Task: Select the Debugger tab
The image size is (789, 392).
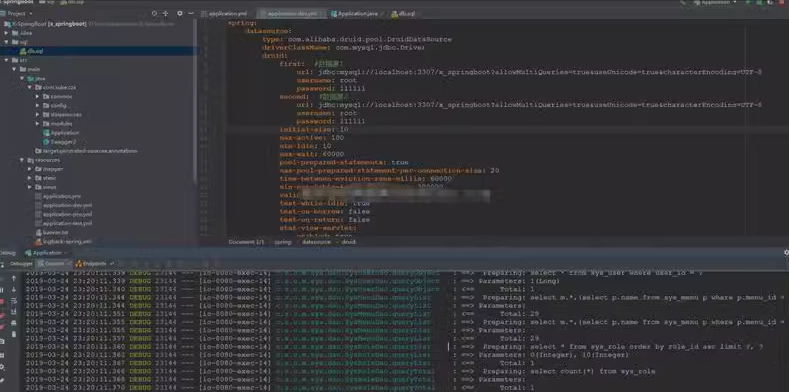Action: tap(21, 264)
